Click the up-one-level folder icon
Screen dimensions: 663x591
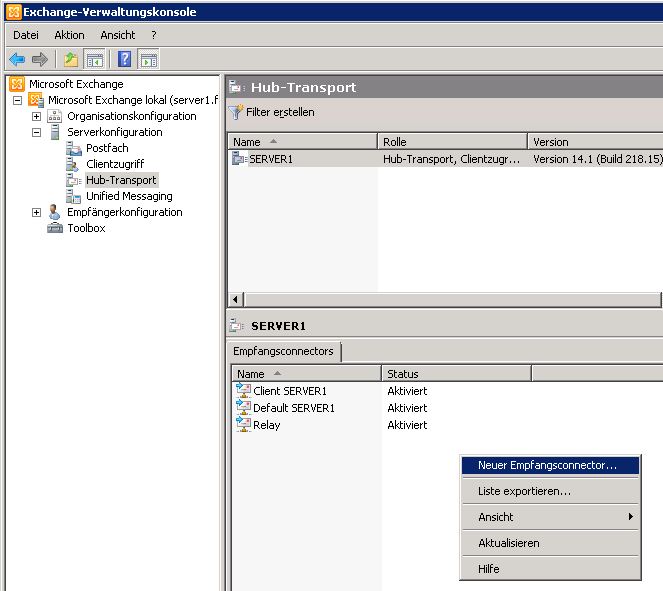tap(71, 59)
